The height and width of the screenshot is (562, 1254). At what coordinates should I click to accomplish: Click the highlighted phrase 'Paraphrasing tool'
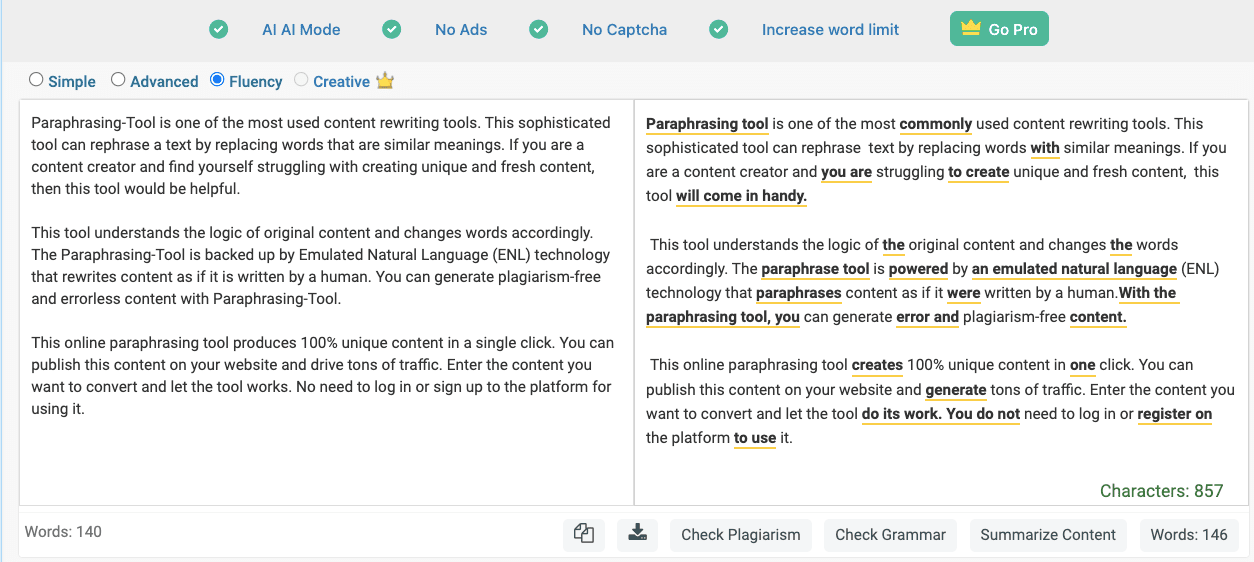tap(707, 124)
